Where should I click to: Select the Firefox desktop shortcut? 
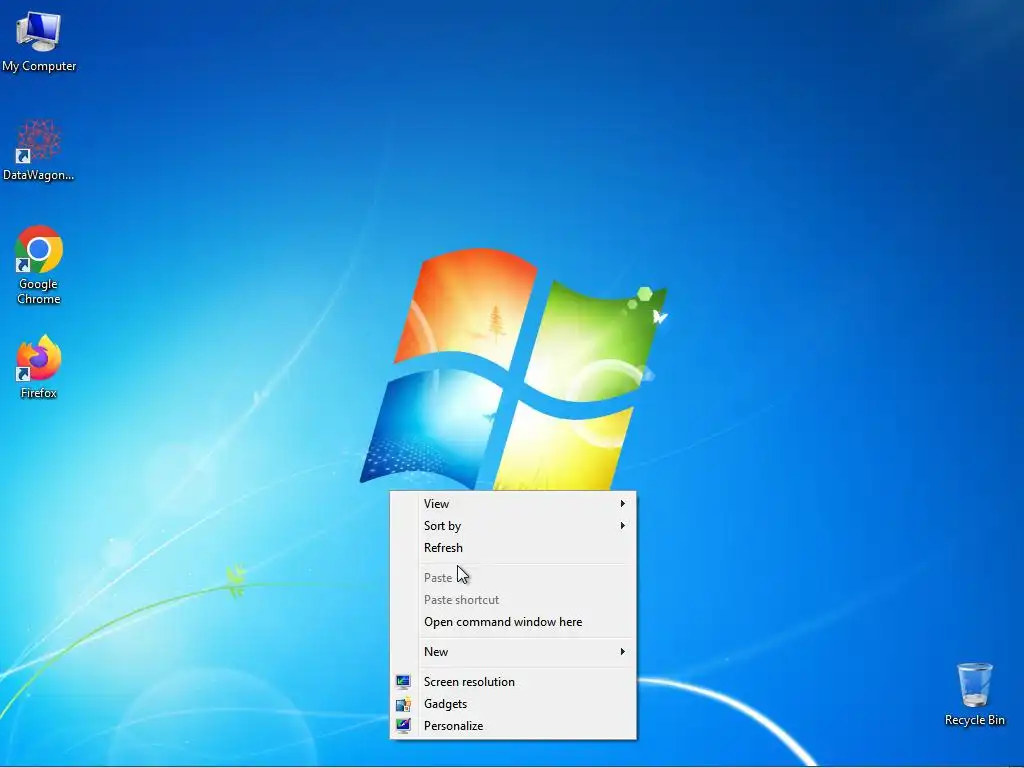point(39,367)
